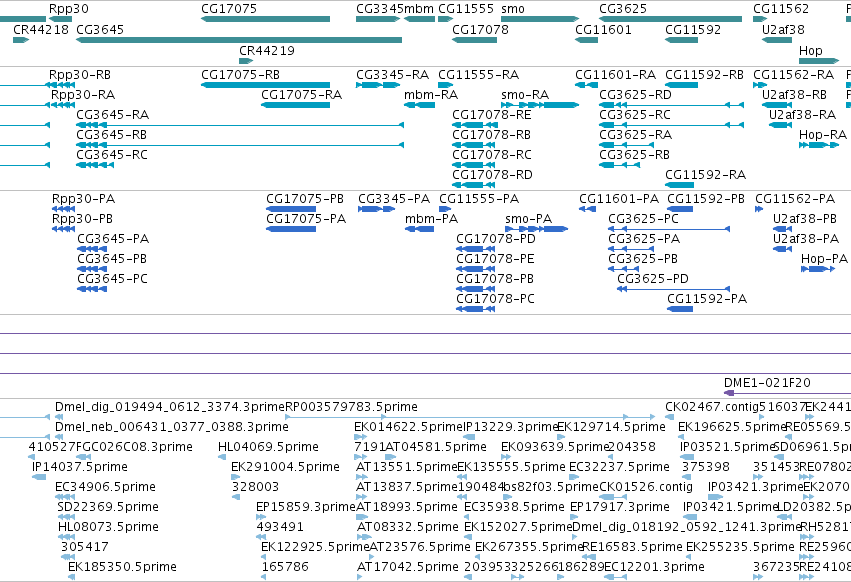This screenshot has width=851, height=582.
Task: Select transcript CG17078-RD
Action: [x=473, y=185]
